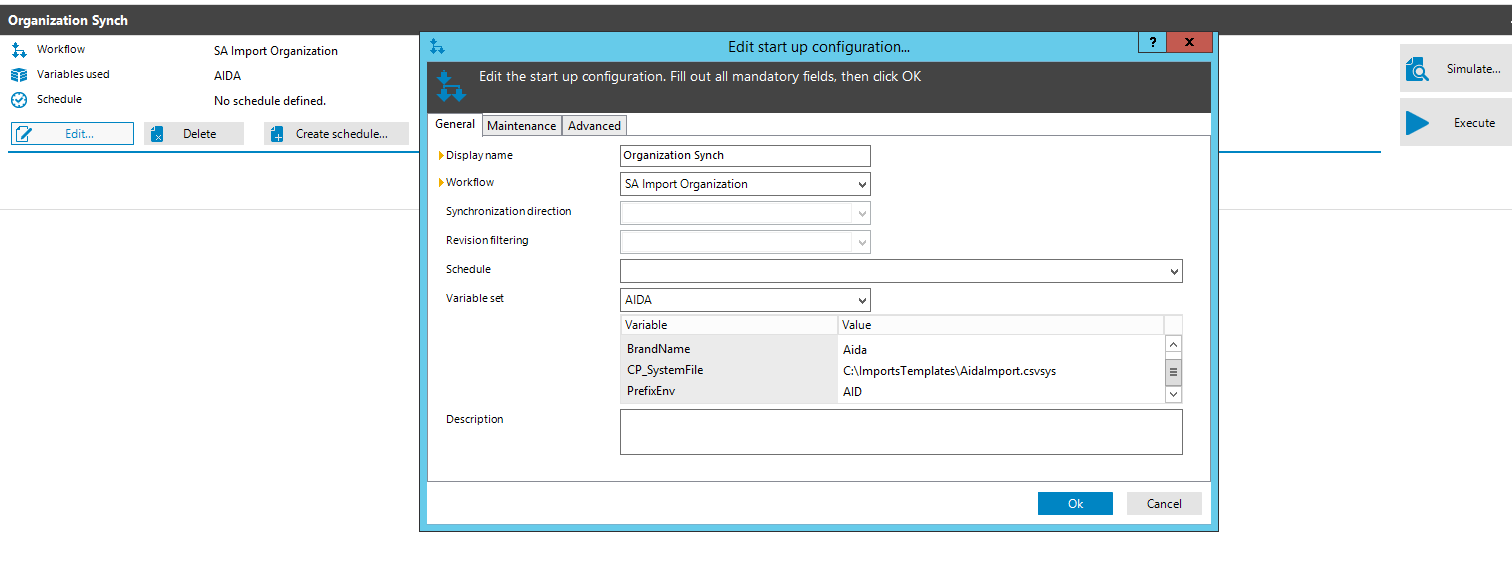Click the dialog help question mark
Screen dimensions: 1512x578
(x=1152, y=42)
